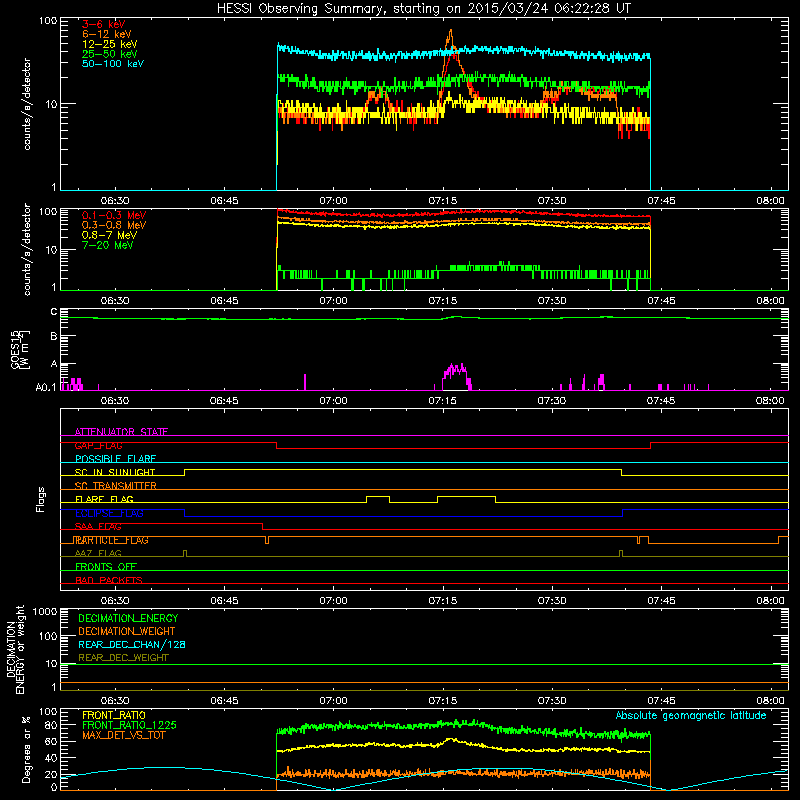Click the 0.3-0.8 MeV legend entry
Screen dimensions: 800x800
click(114, 225)
